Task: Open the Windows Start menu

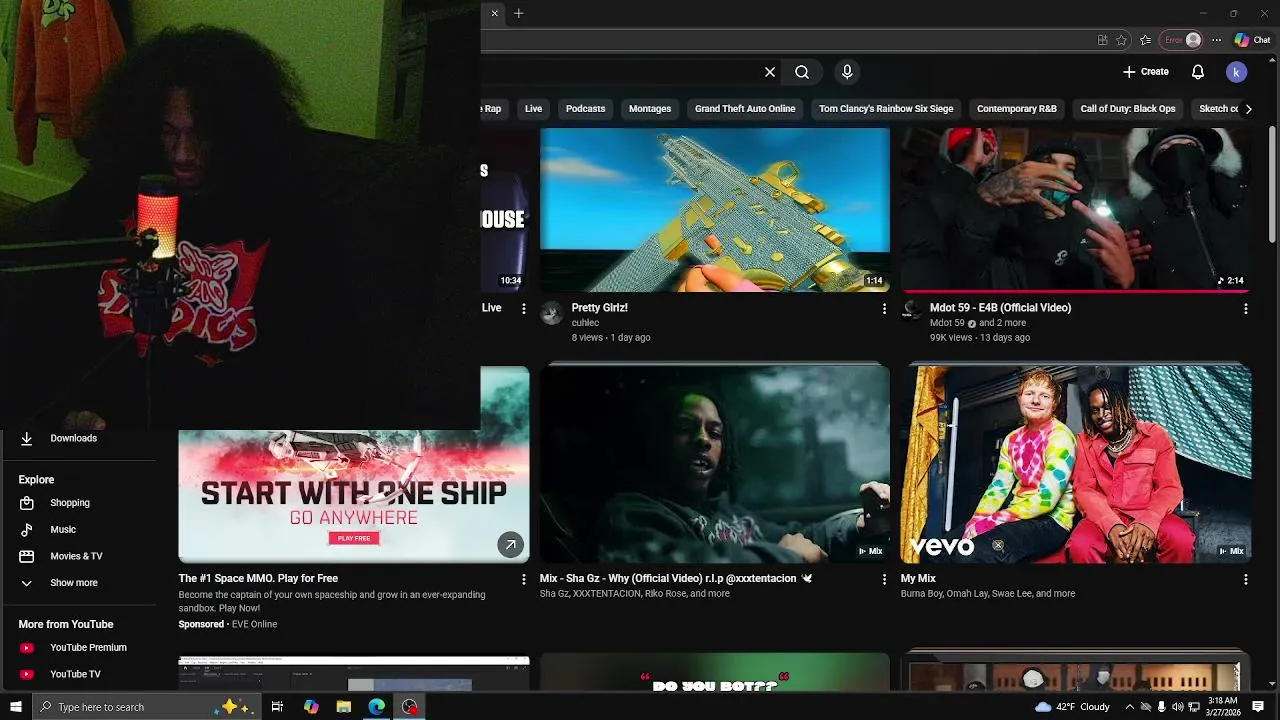Action: (15, 707)
